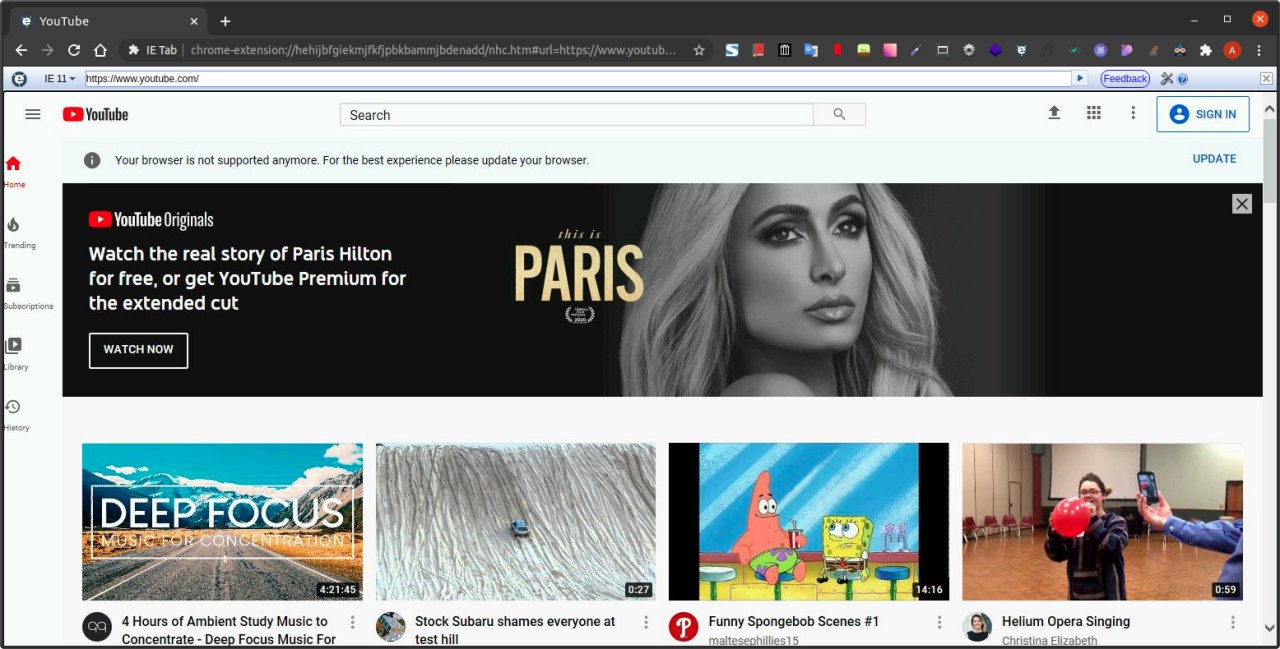Click WATCH NOW on banner
Viewport: 1280px width, 649px height.
tap(138, 350)
